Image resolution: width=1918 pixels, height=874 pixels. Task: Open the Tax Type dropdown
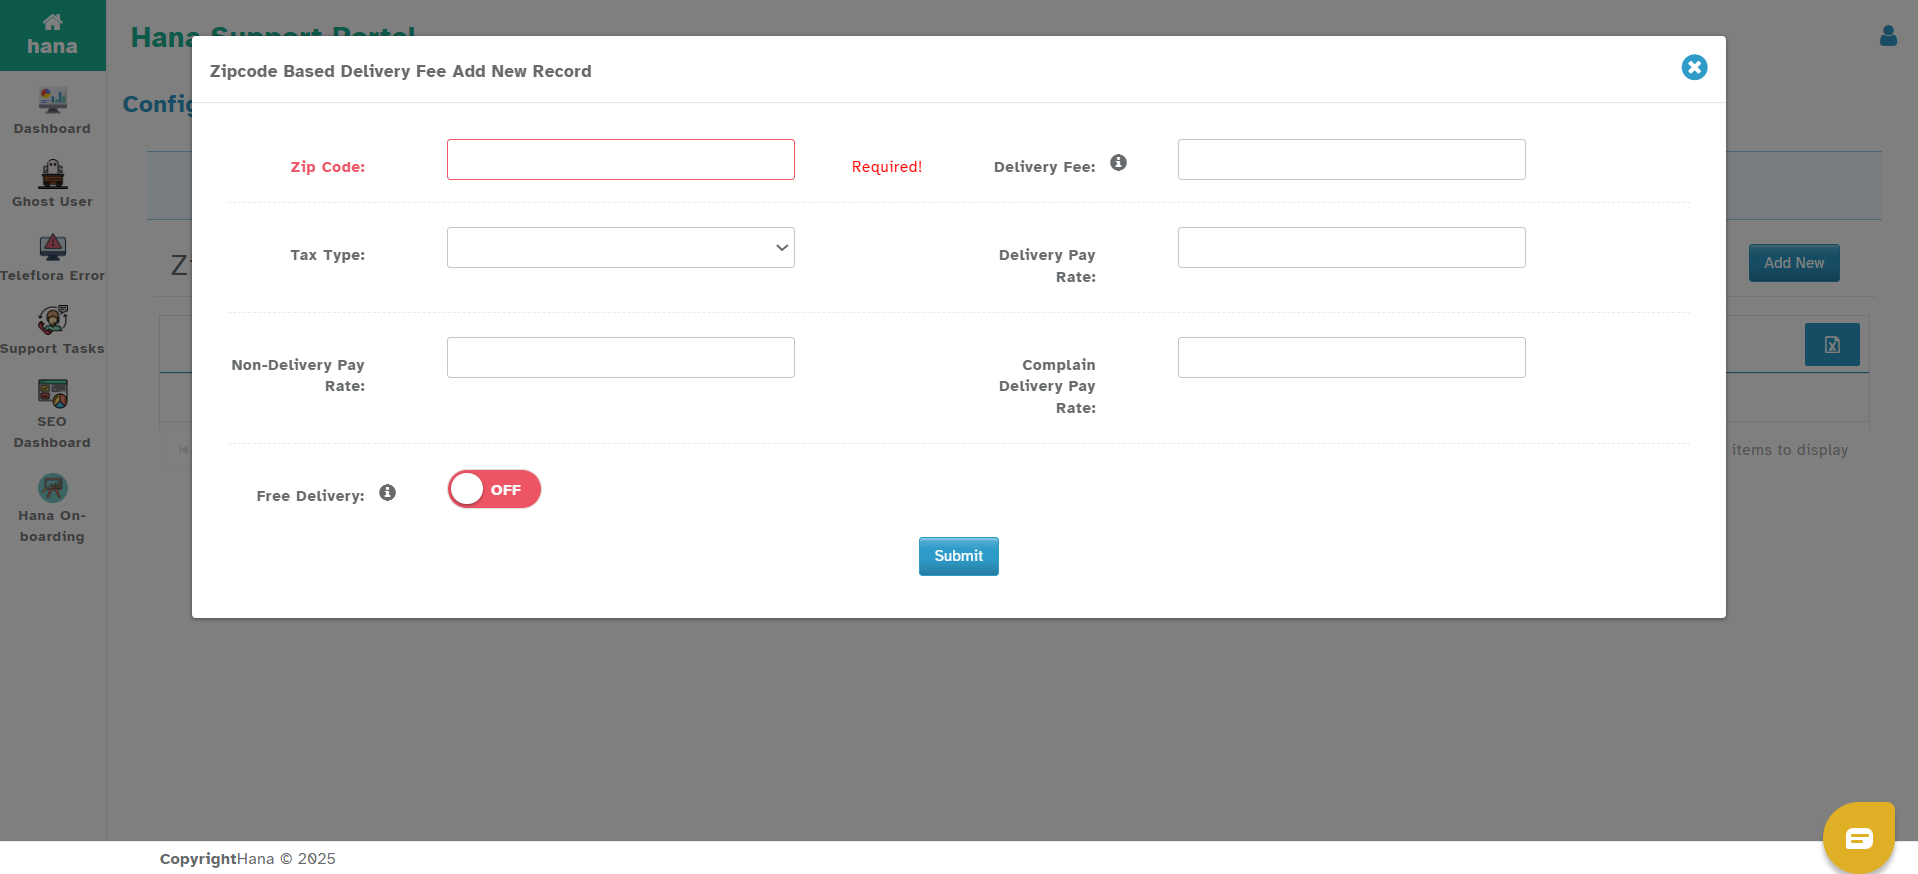pos(621,247)
